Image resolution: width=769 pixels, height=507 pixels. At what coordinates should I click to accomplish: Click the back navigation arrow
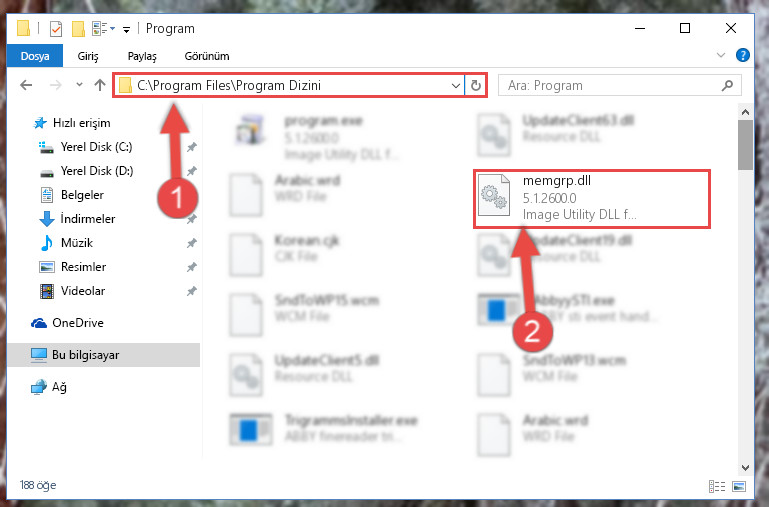pyautogui.click(x=26, y=85)
